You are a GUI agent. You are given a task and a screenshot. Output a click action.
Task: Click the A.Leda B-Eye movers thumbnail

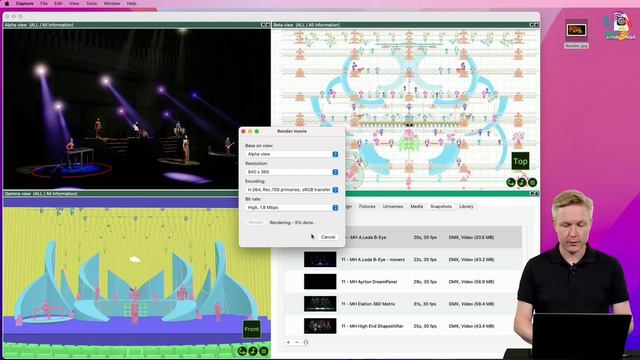pyautogui.click(x=320, y=260)
